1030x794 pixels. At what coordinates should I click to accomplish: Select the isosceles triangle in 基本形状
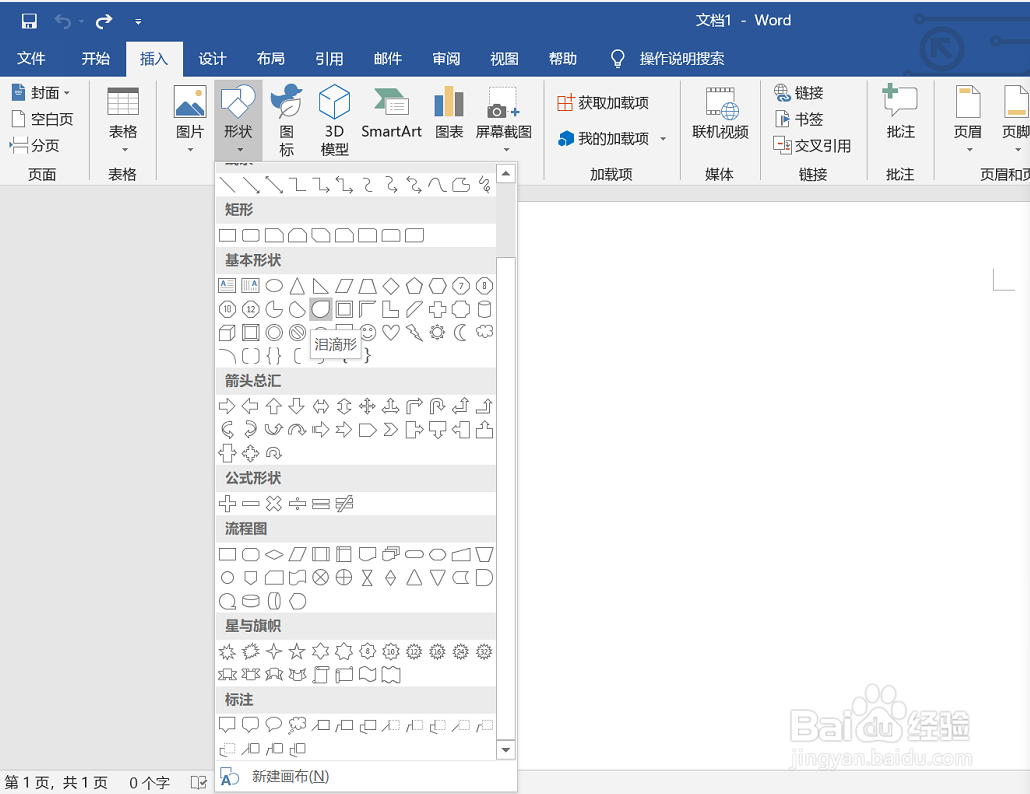click(x=298, y=286)
